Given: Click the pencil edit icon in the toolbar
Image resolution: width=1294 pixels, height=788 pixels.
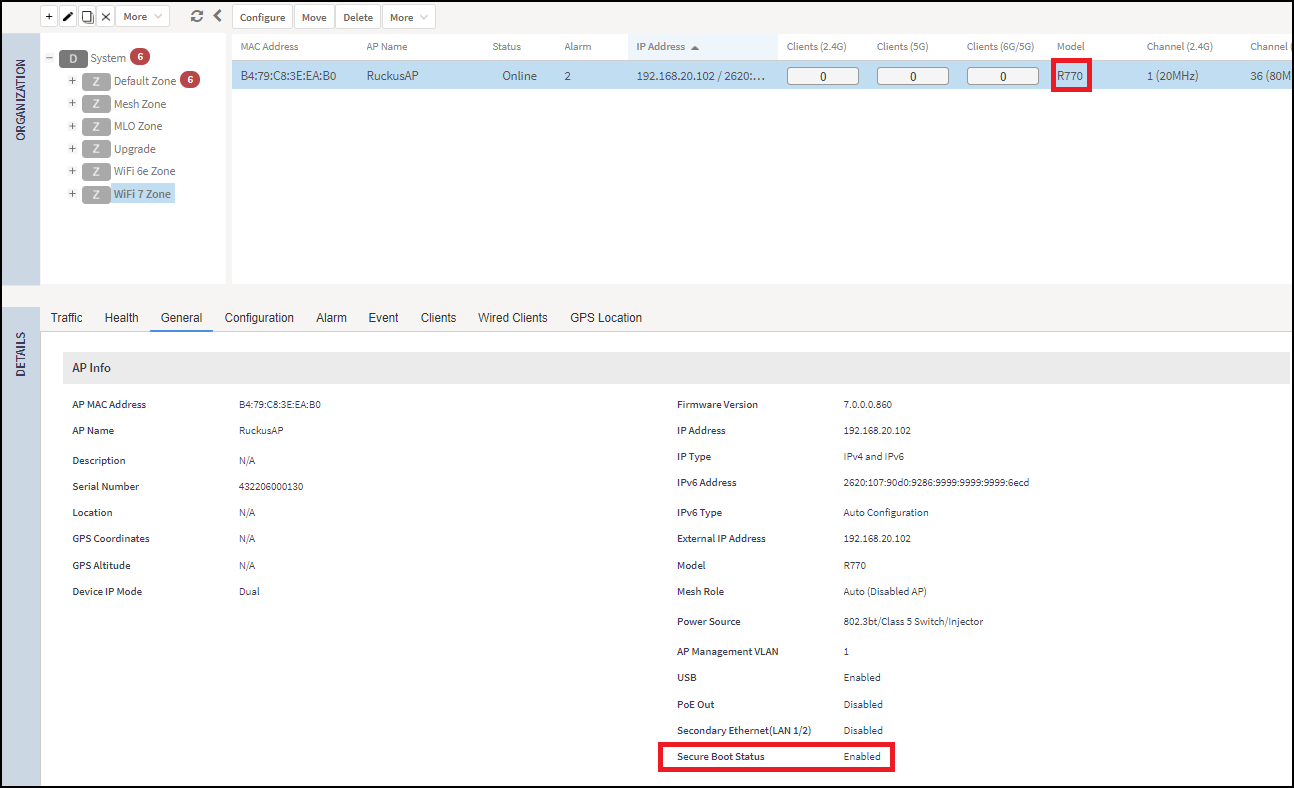Looking at the screenshot, I should pyautogui.click(x=68, y=17).
